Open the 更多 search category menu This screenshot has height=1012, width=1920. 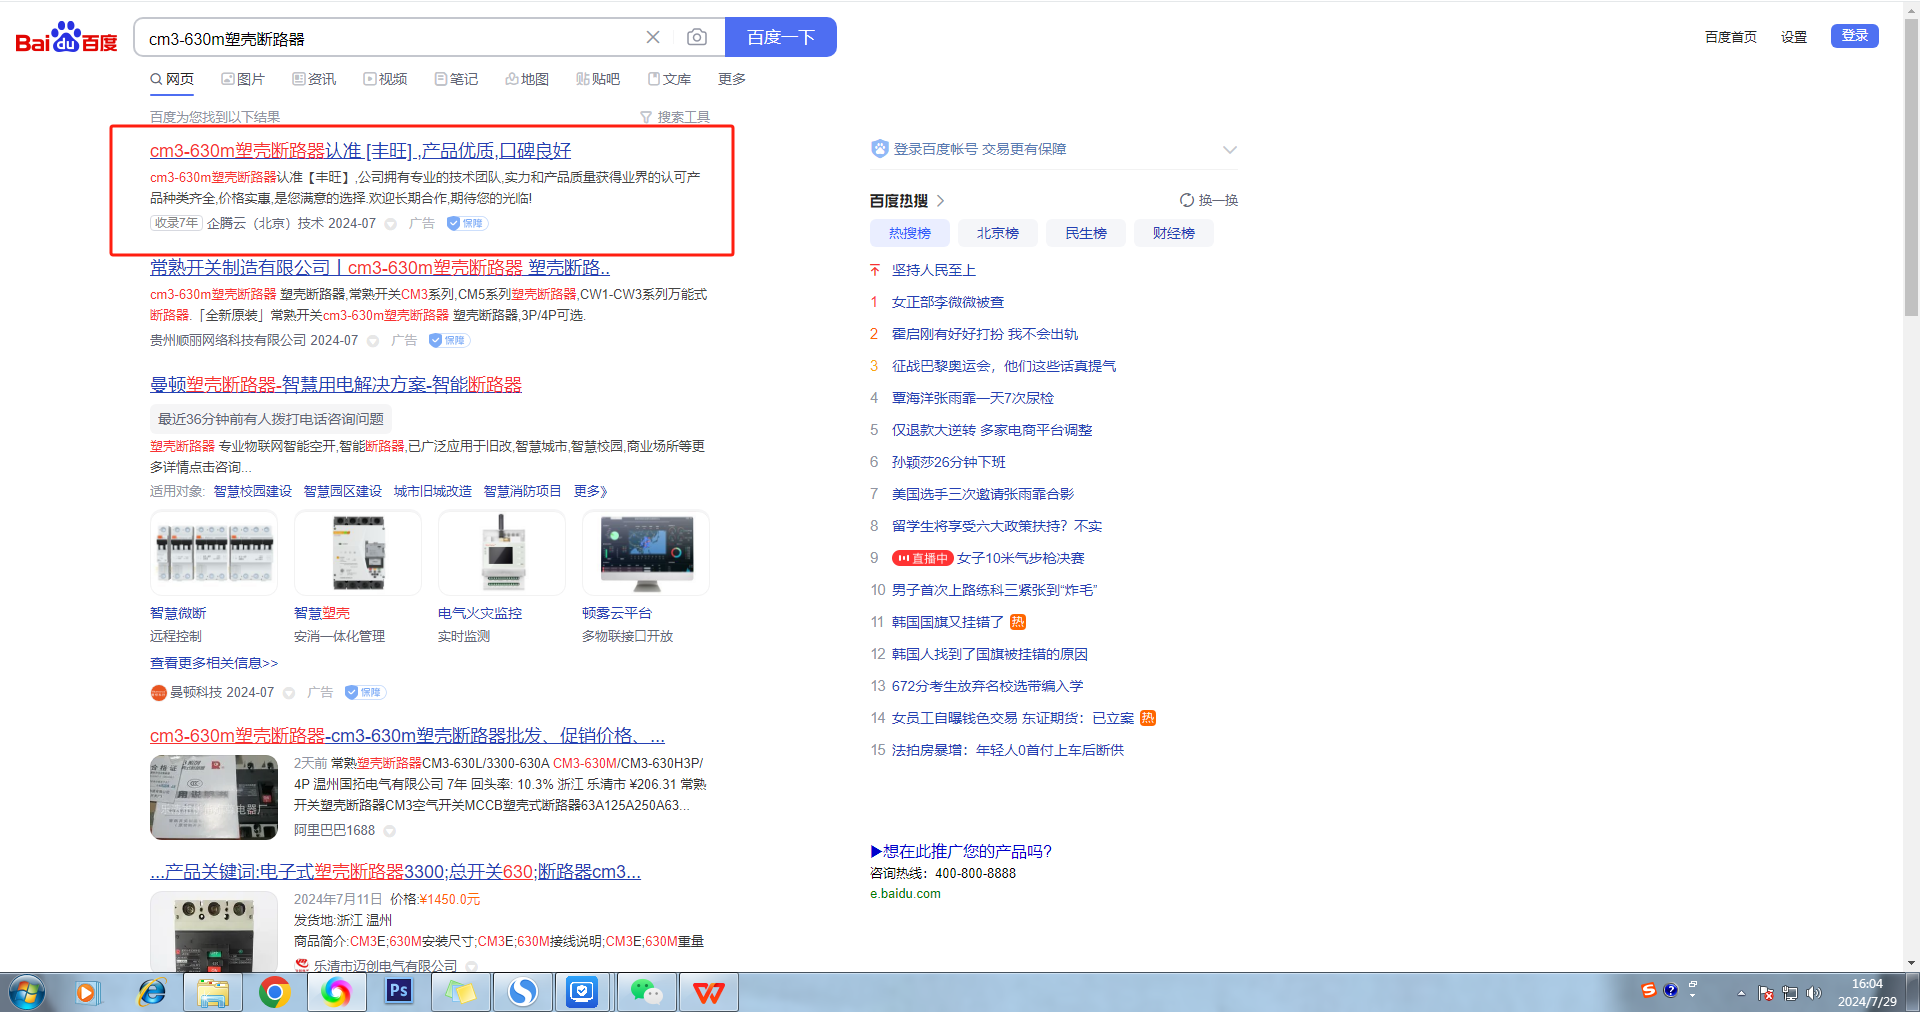[731, 79]
